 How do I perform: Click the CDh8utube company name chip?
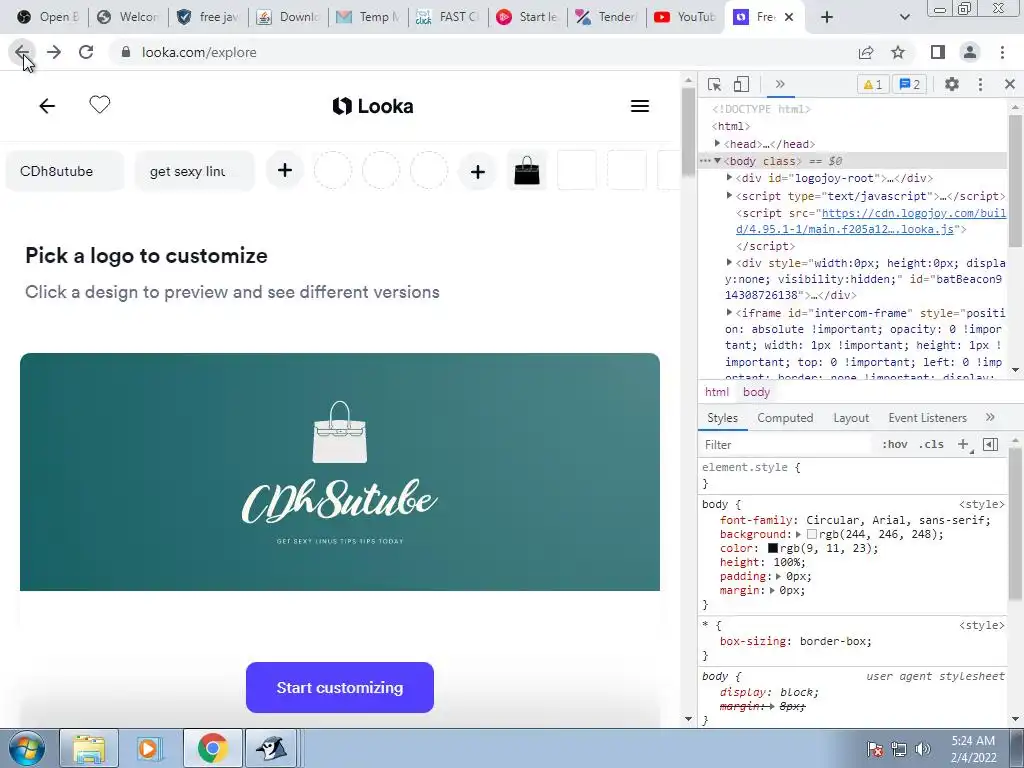(x=64, y=171)
